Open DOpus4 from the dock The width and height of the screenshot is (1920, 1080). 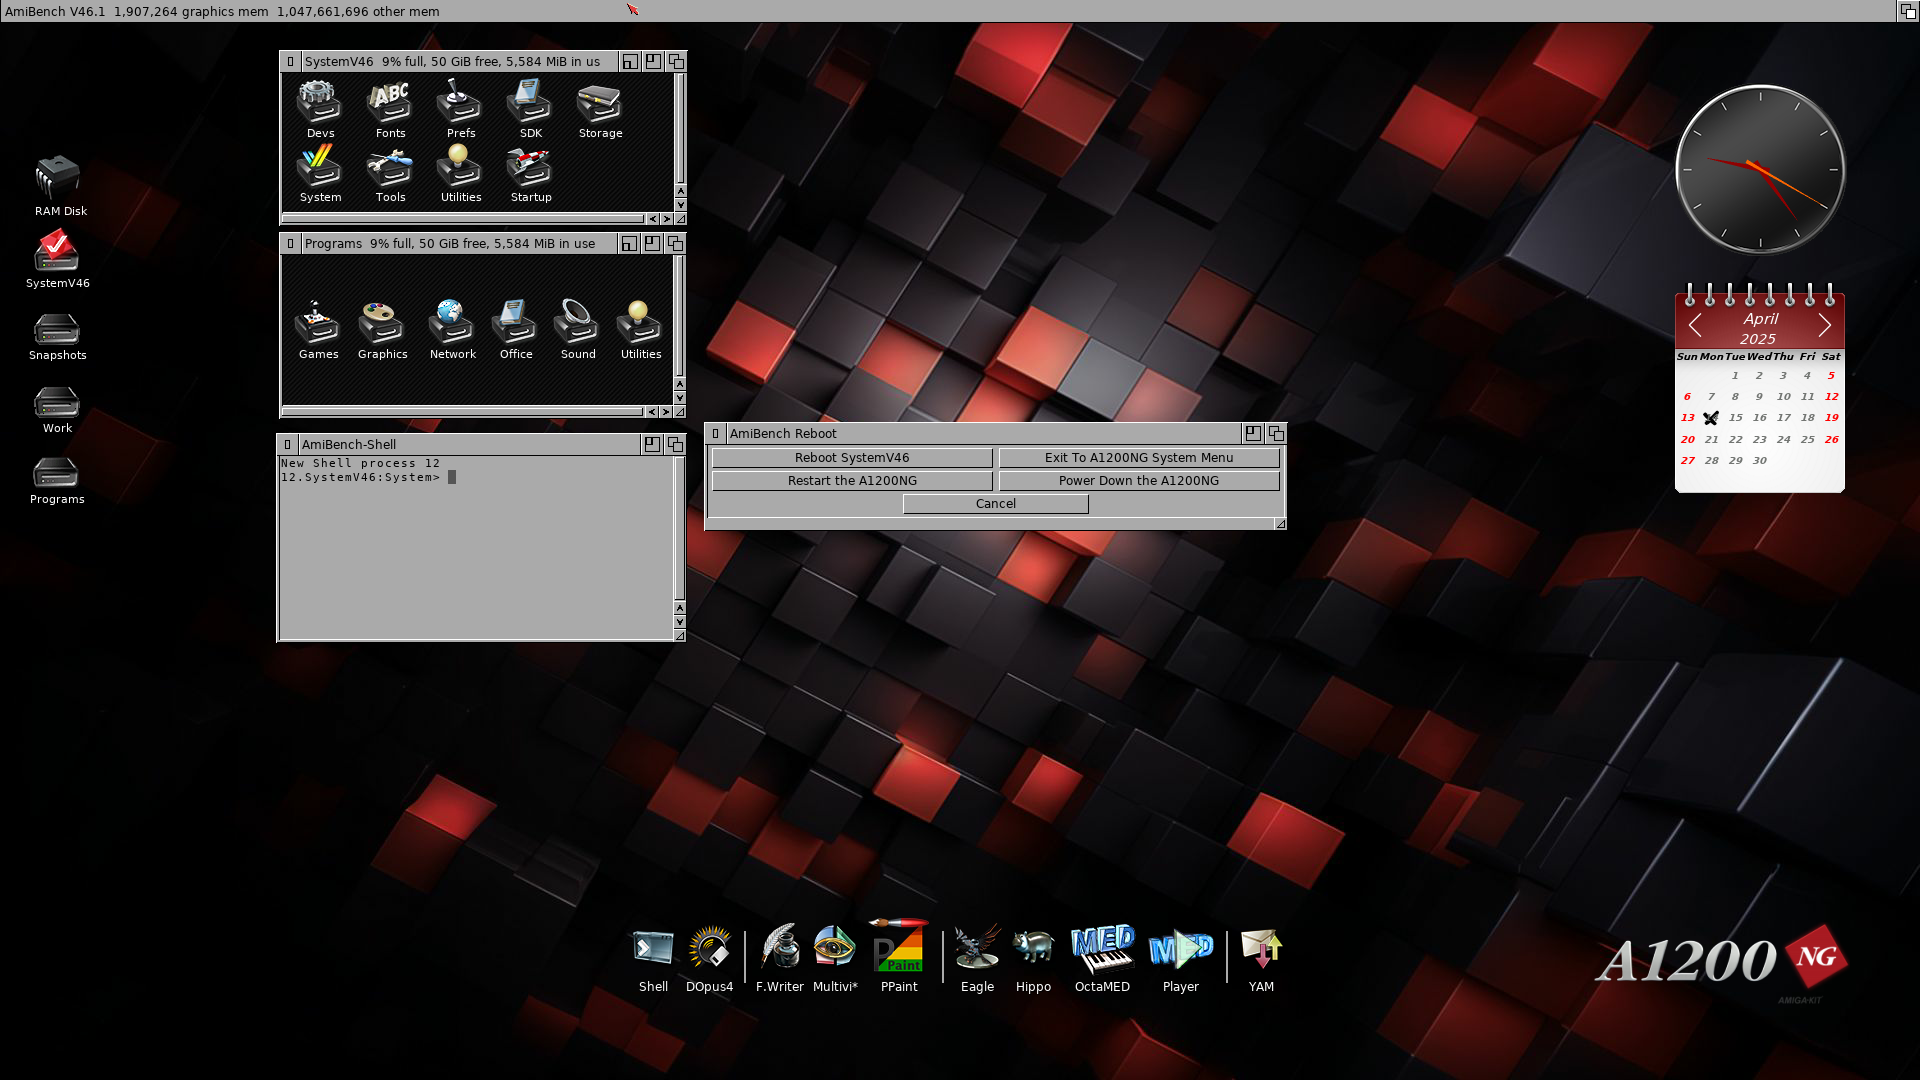coord(709,950)
